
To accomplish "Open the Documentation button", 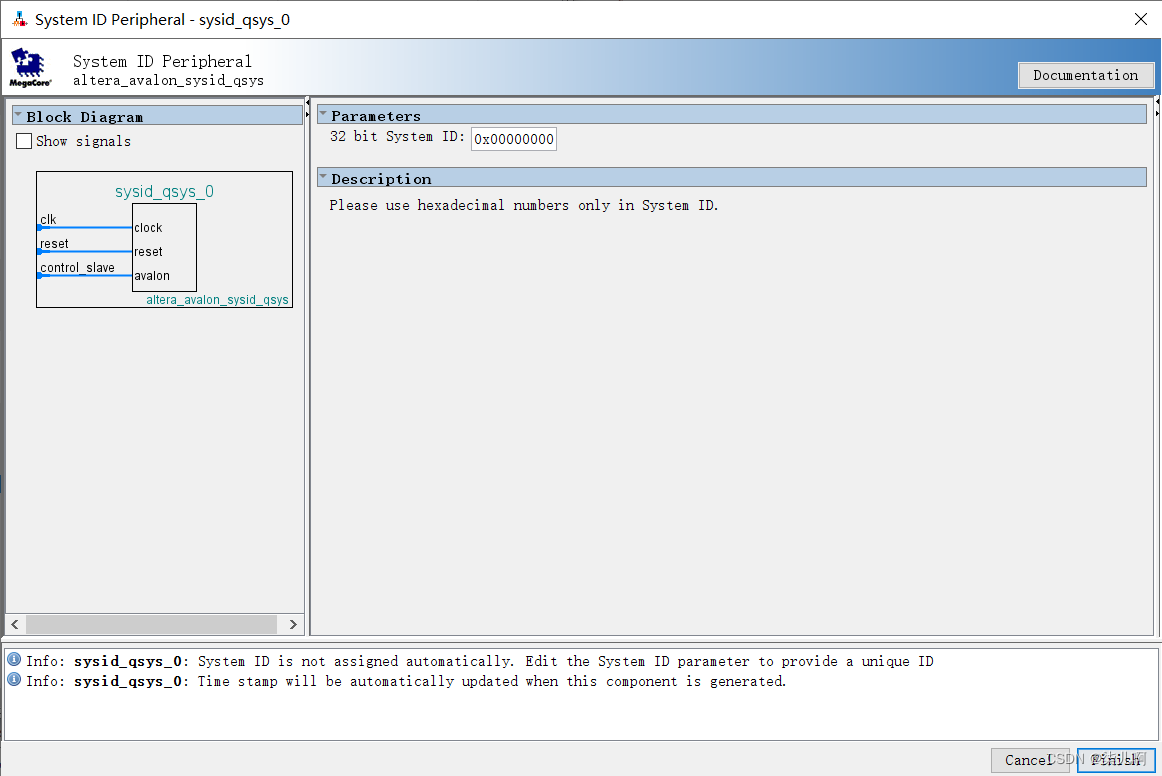I will click(1086, 75).
